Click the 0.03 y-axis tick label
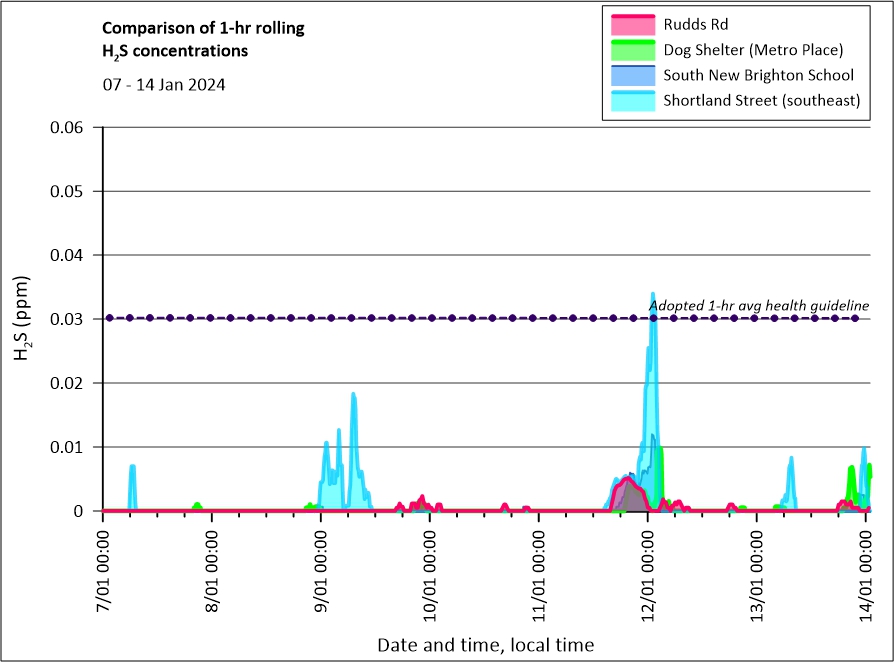 (x=69, y=319)
